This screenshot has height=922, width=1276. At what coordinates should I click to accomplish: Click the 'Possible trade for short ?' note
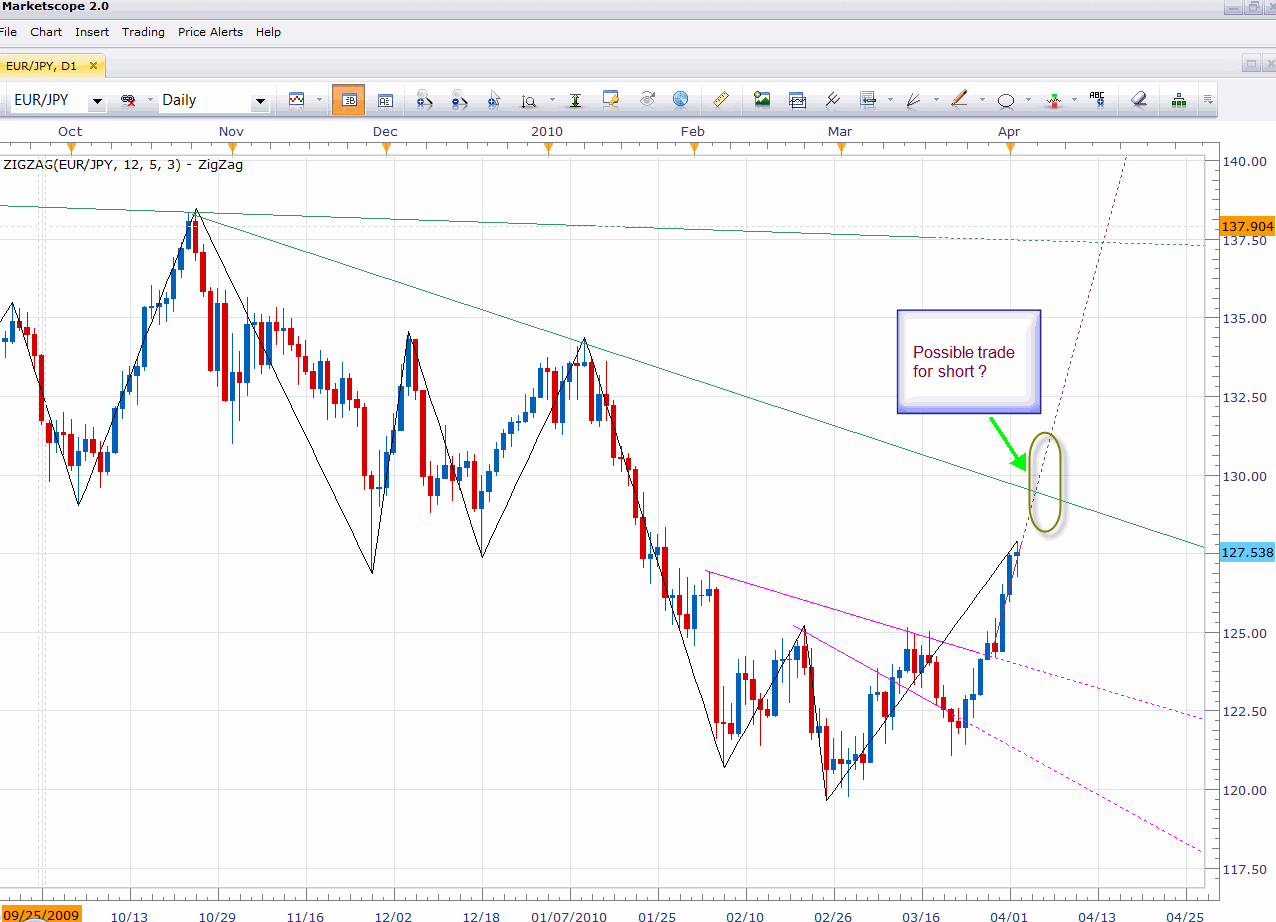(968, 362)
